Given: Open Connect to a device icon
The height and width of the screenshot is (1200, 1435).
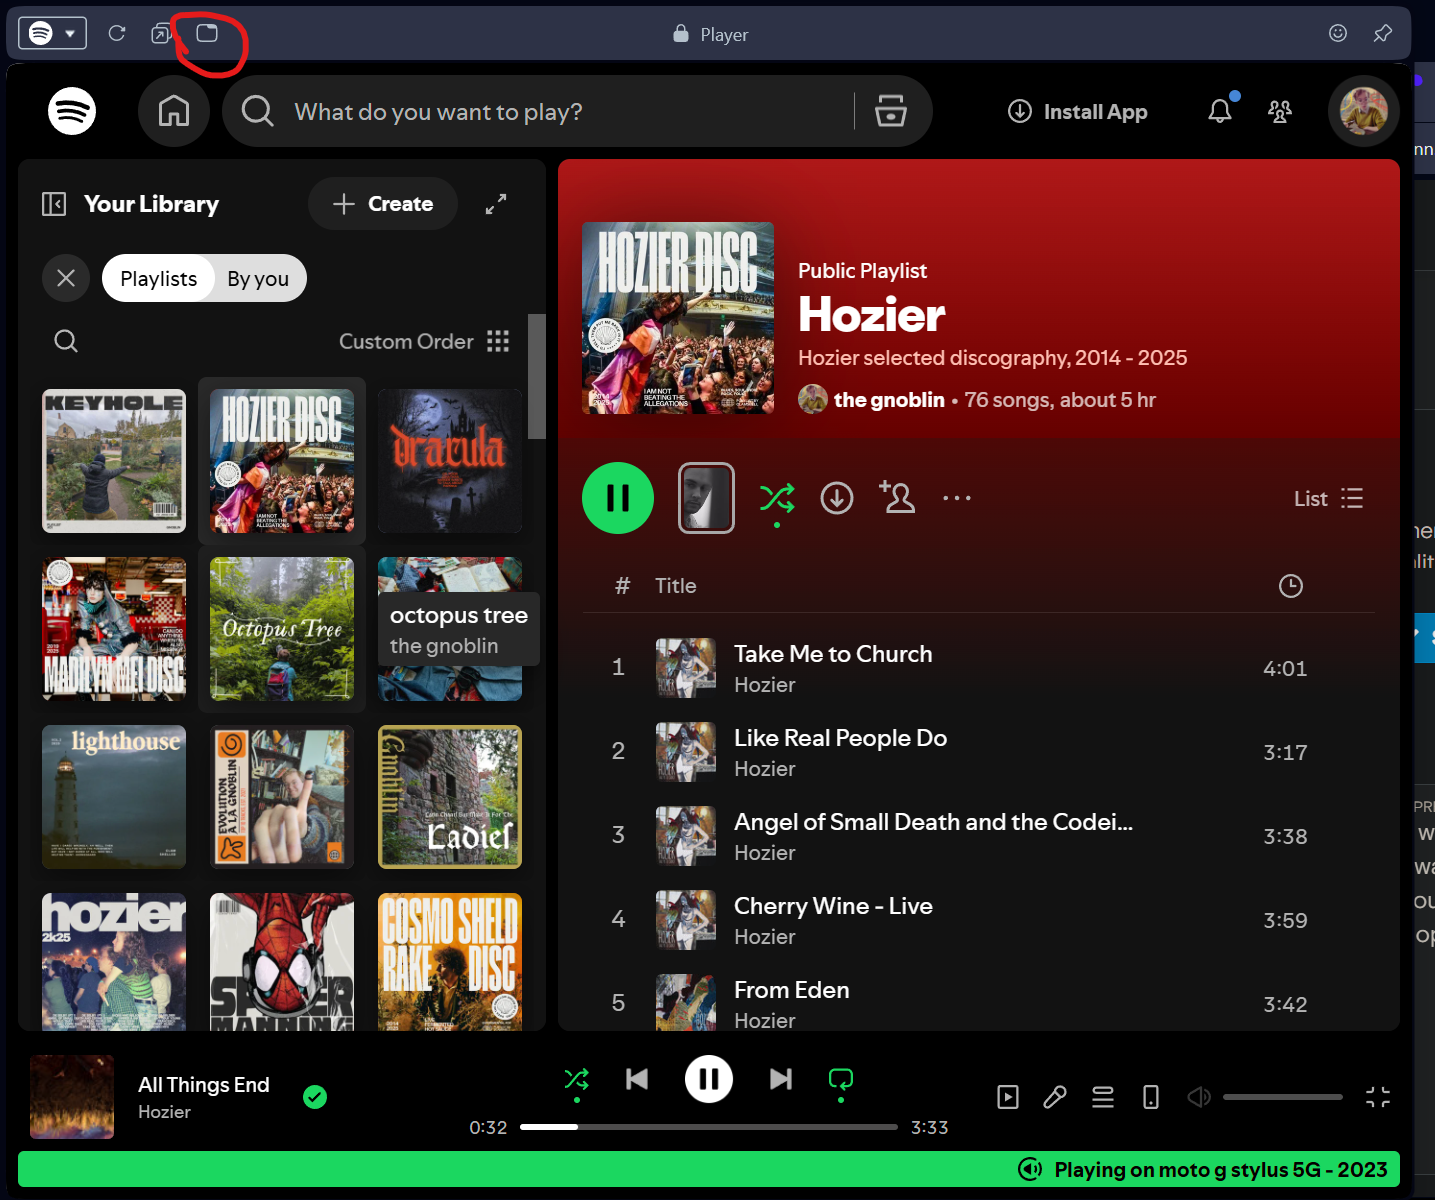Looking at the screenshot, I should (1151, 1097).
